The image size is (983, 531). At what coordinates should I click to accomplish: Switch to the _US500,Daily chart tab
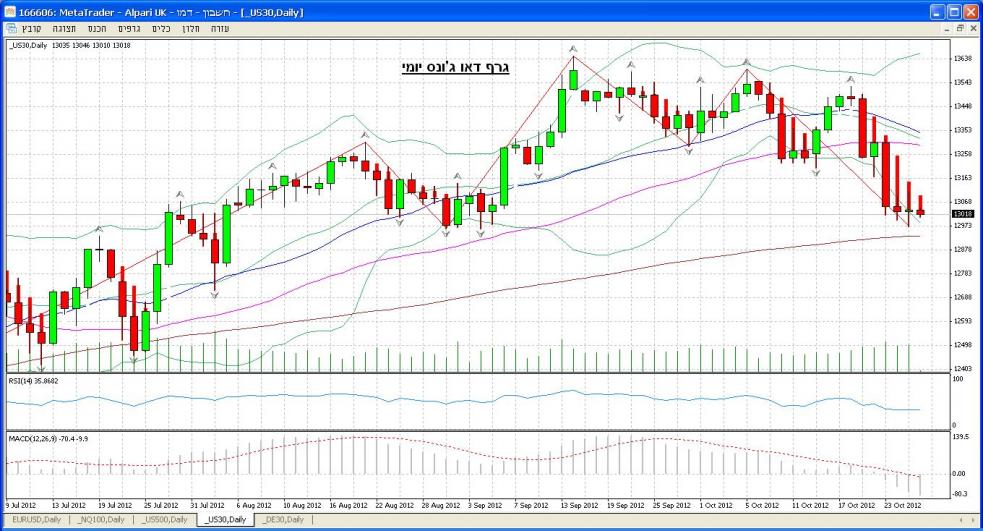[x=166, y=520]
